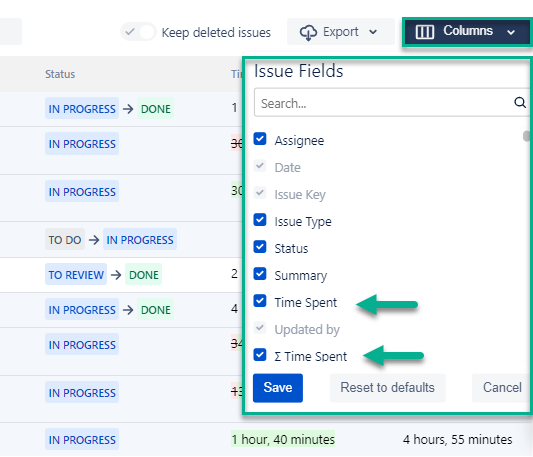Open the Columns dropdown button
This screenshot has height=457, width=533.
tap(467, 32)
